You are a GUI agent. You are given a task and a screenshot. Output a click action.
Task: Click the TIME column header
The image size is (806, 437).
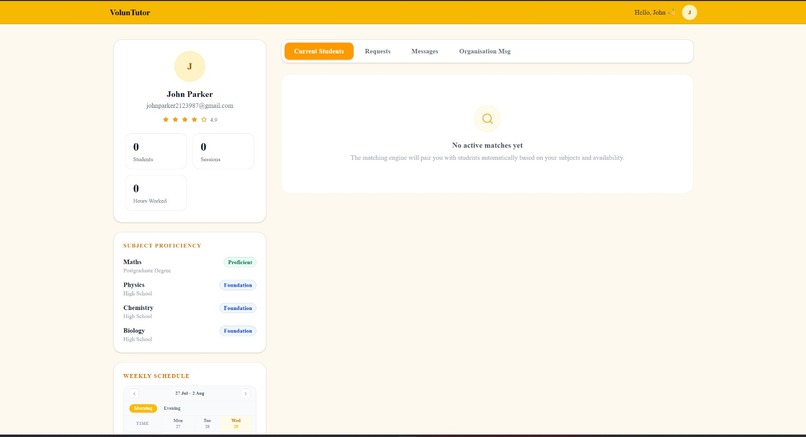tap(142, 423)
